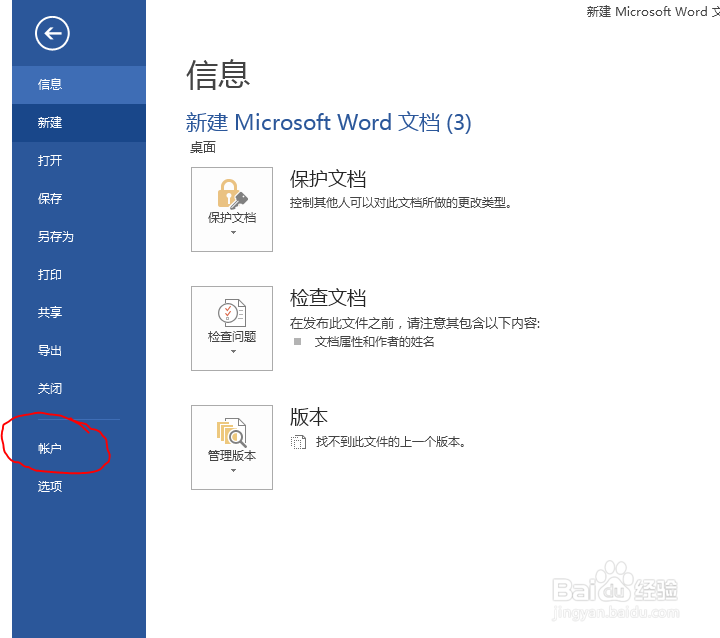Viewport: 720px width, 638px height.
Task: Expand the 检查问题 dropdown arrow
Action: (233, 351)
